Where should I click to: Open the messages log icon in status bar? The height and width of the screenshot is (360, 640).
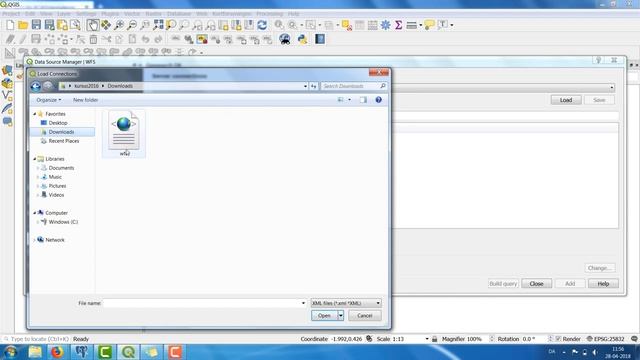tap(634, 339)
